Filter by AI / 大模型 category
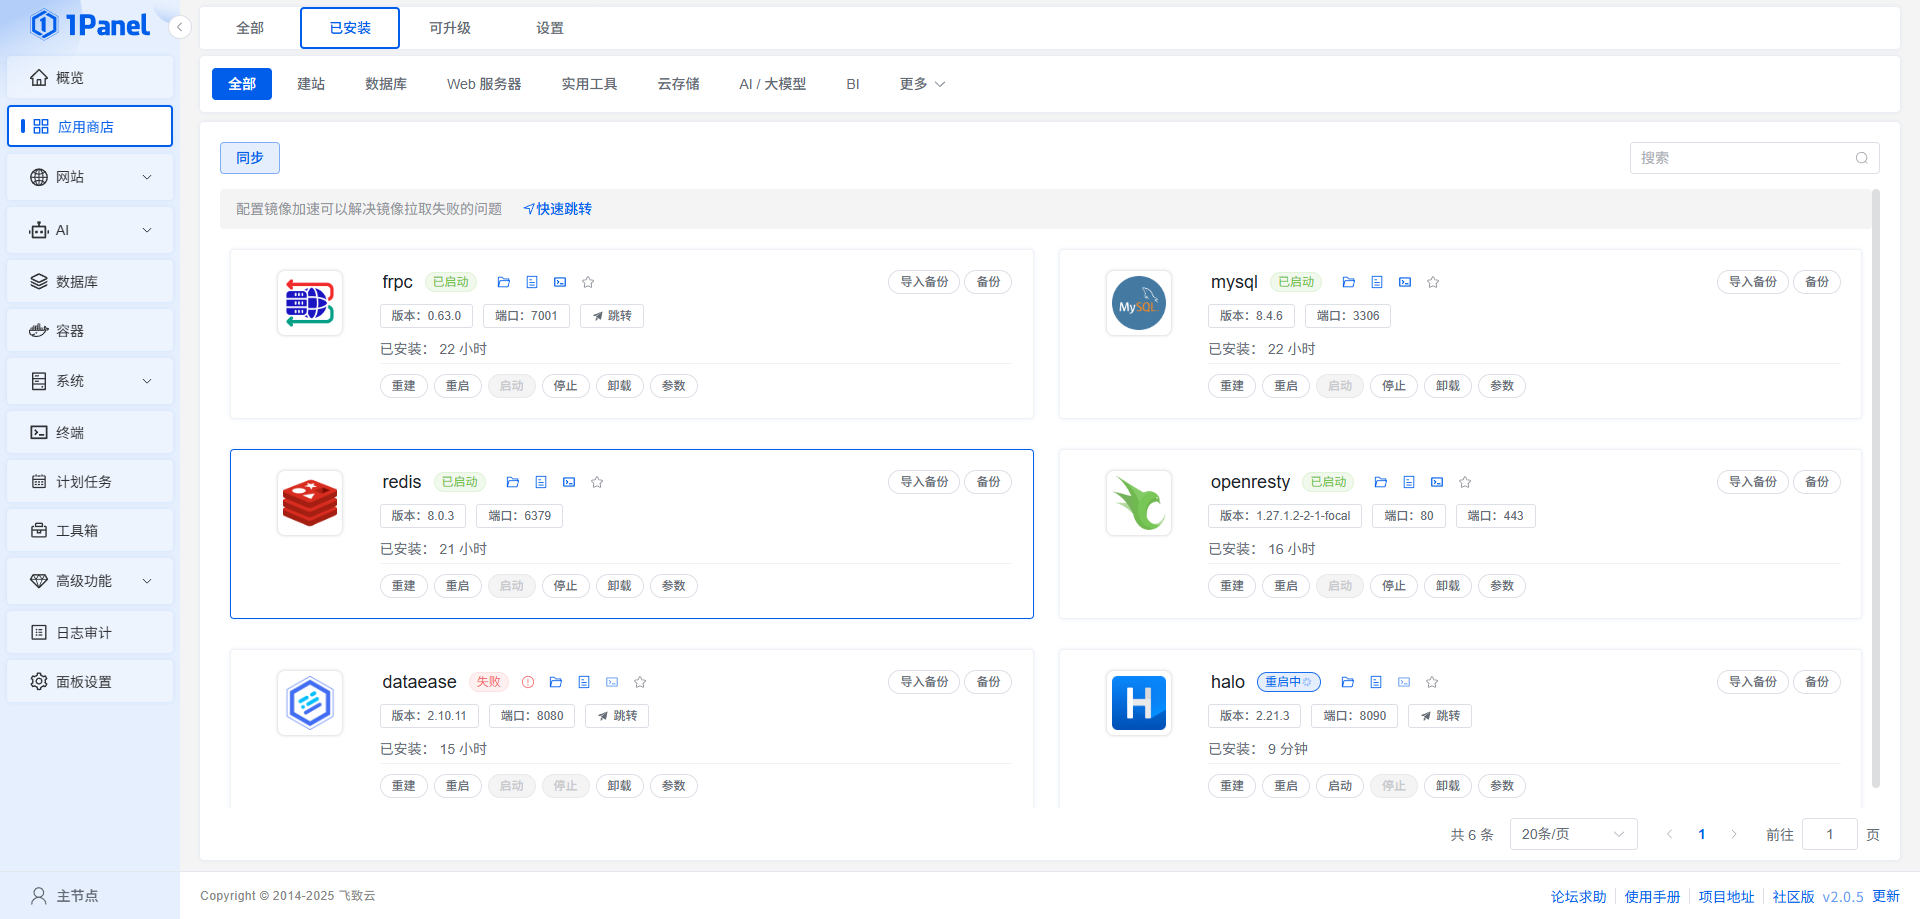Viewport: 1920px width, 919px height. [772, 84]
